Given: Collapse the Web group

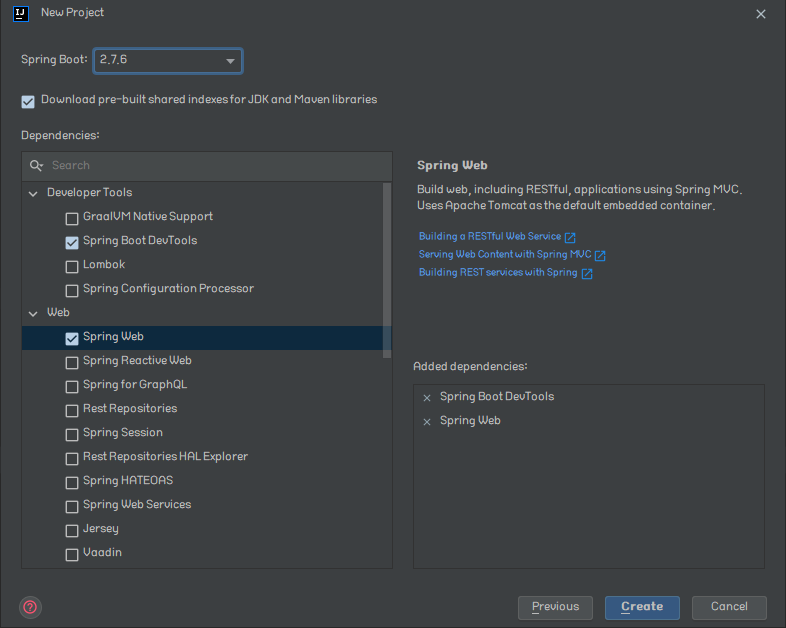Looking at the screenshot, I should tap(33, 314).
